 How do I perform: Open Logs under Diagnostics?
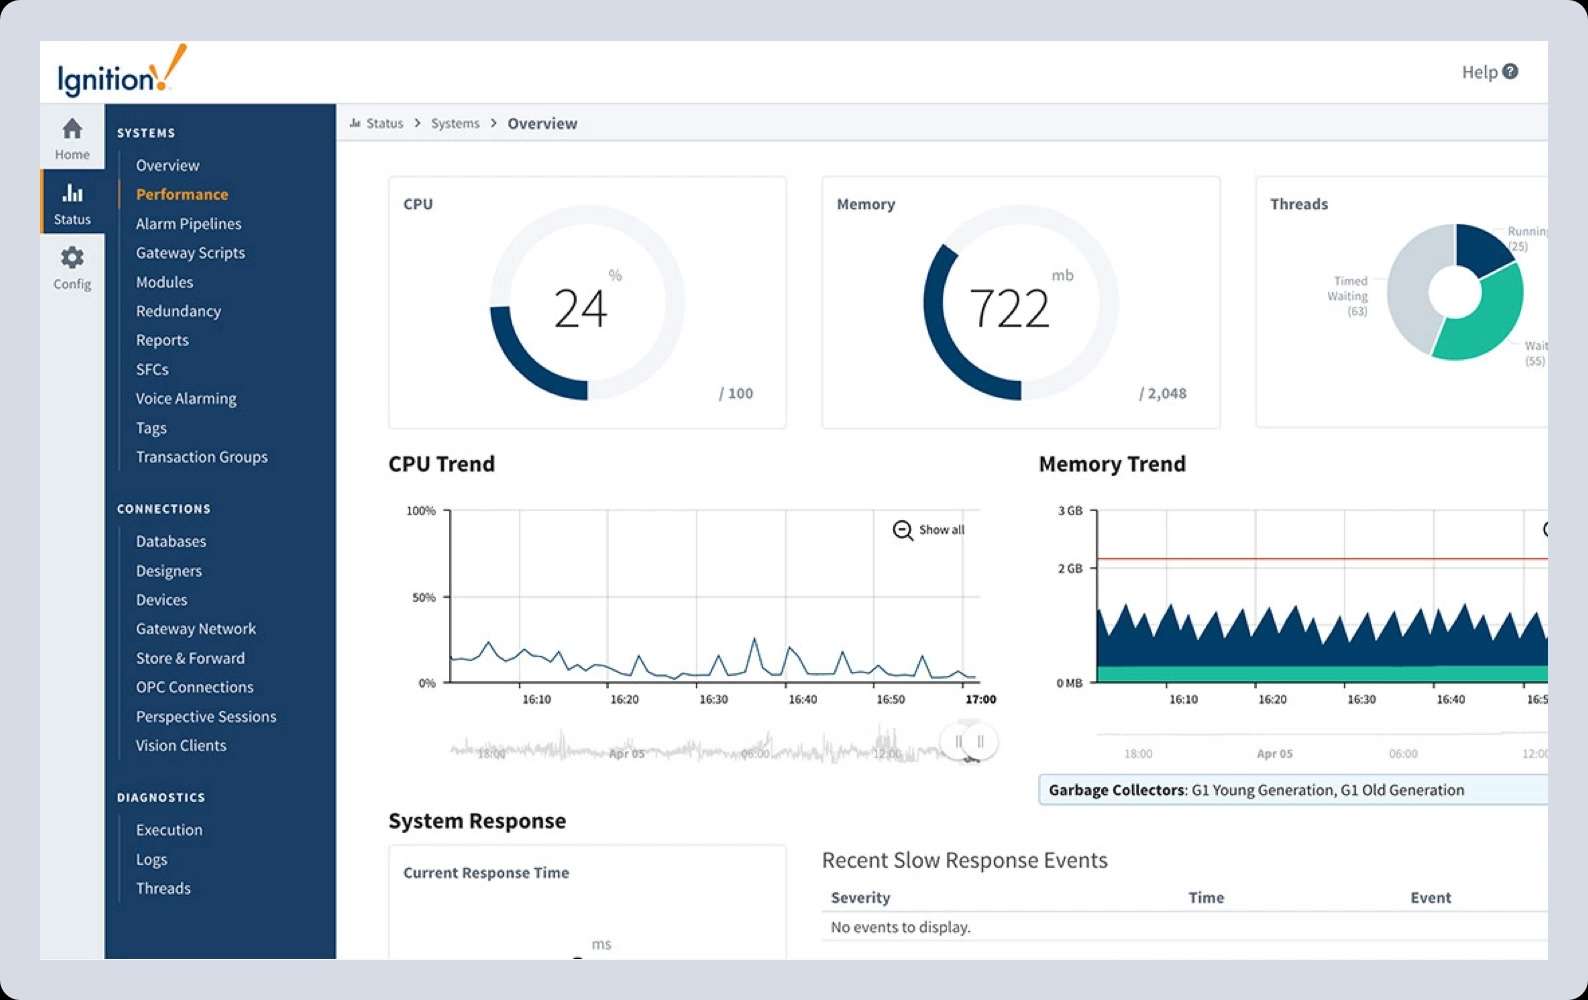pos(151,859)
